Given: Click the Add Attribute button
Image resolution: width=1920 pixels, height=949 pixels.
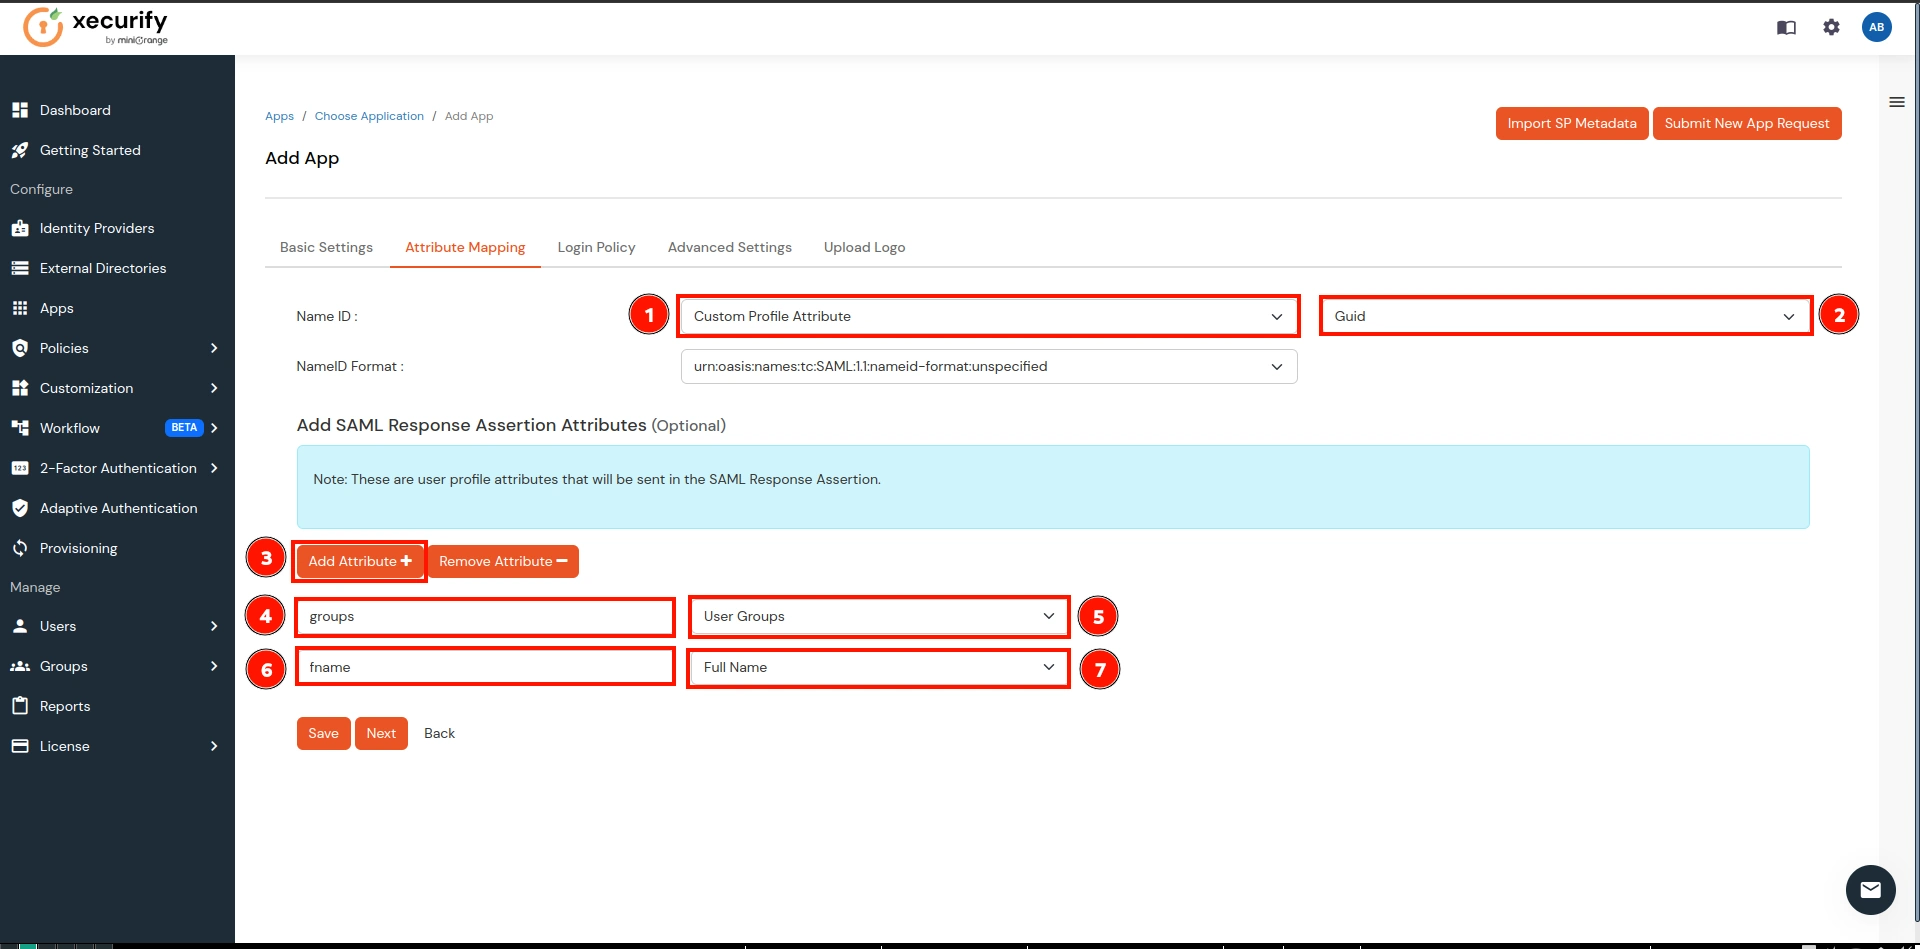Looking at the screenshot, I should (360, 561).
